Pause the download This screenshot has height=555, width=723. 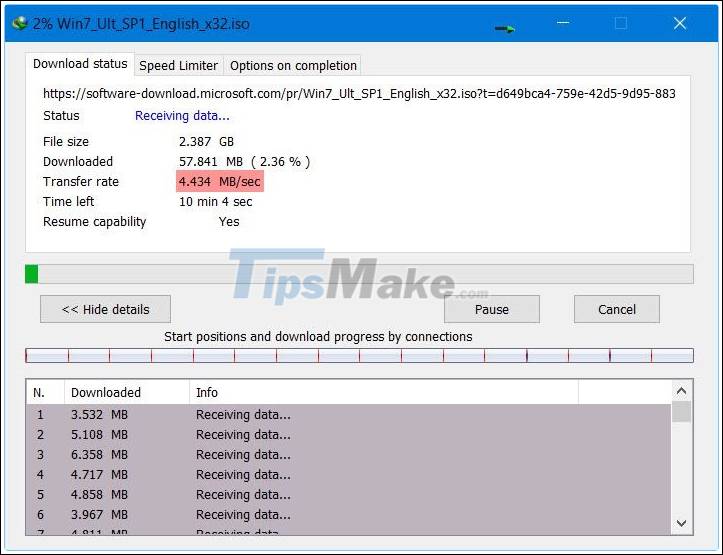(492, 309)
